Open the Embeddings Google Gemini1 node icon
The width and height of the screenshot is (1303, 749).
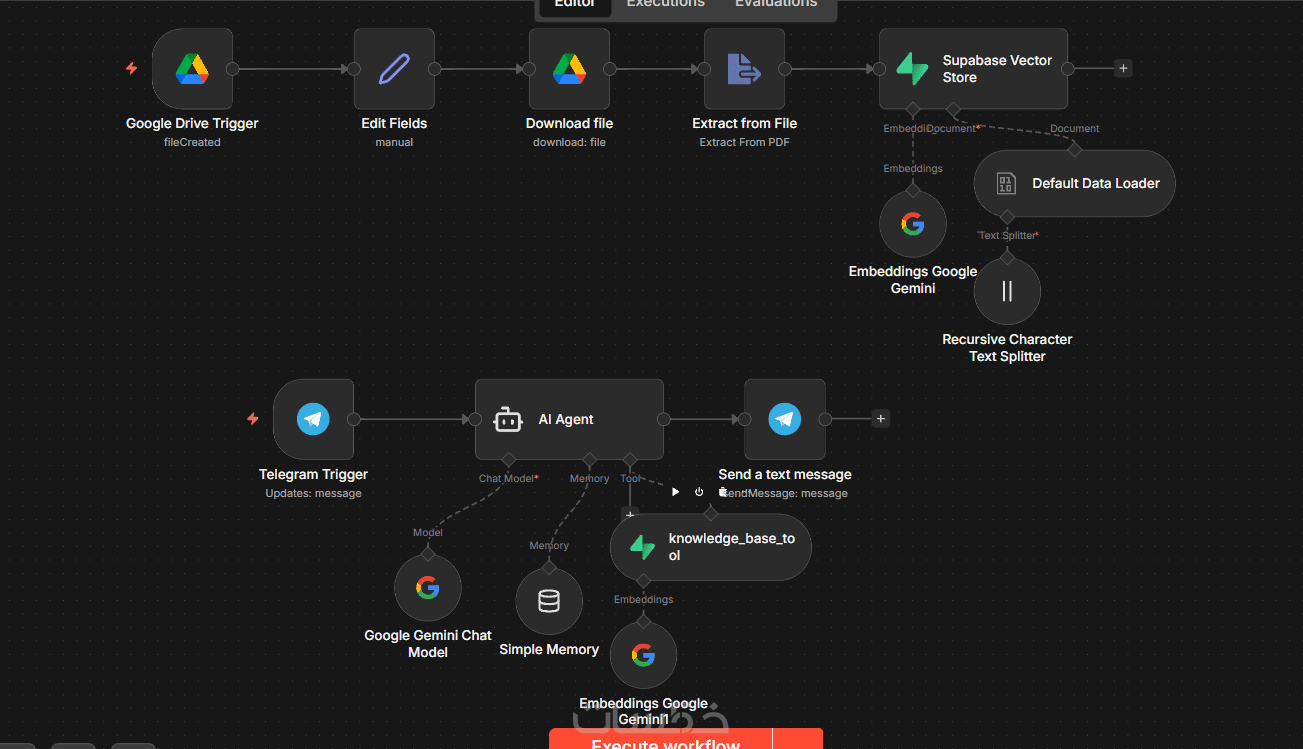tap(643, 655)
